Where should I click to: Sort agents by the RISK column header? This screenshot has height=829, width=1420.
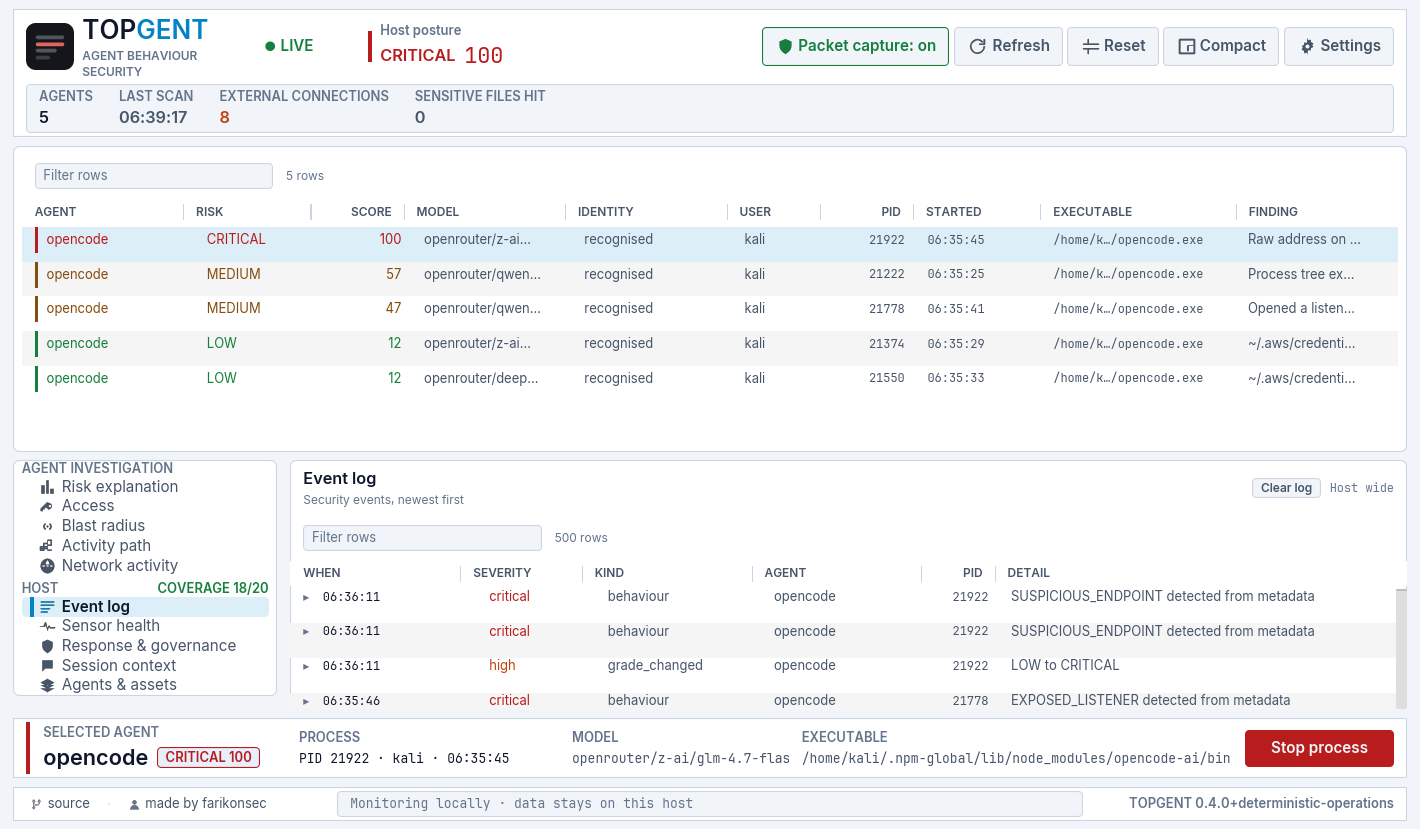tap(210, 212)
